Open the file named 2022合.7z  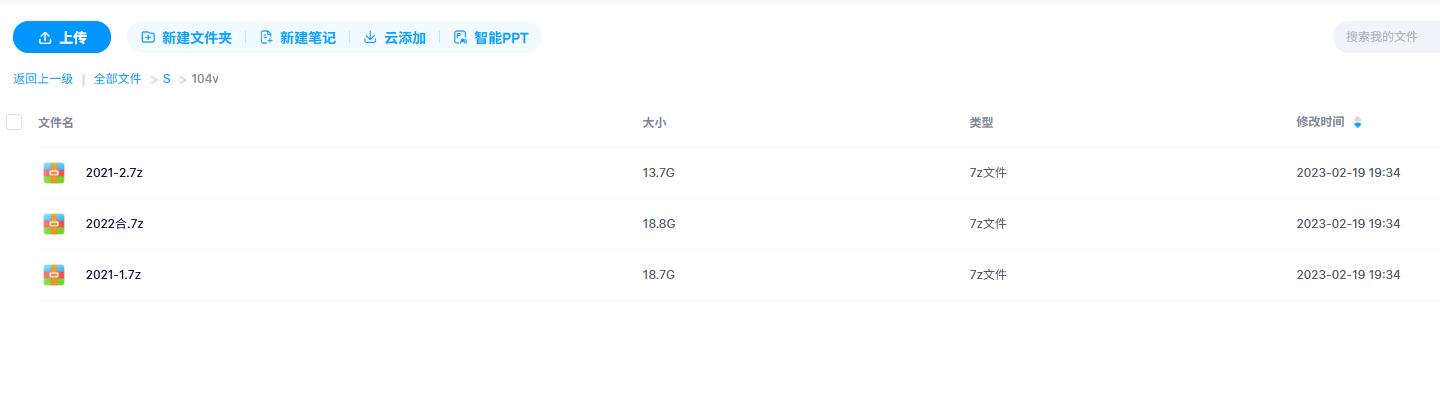pos(115,224)
